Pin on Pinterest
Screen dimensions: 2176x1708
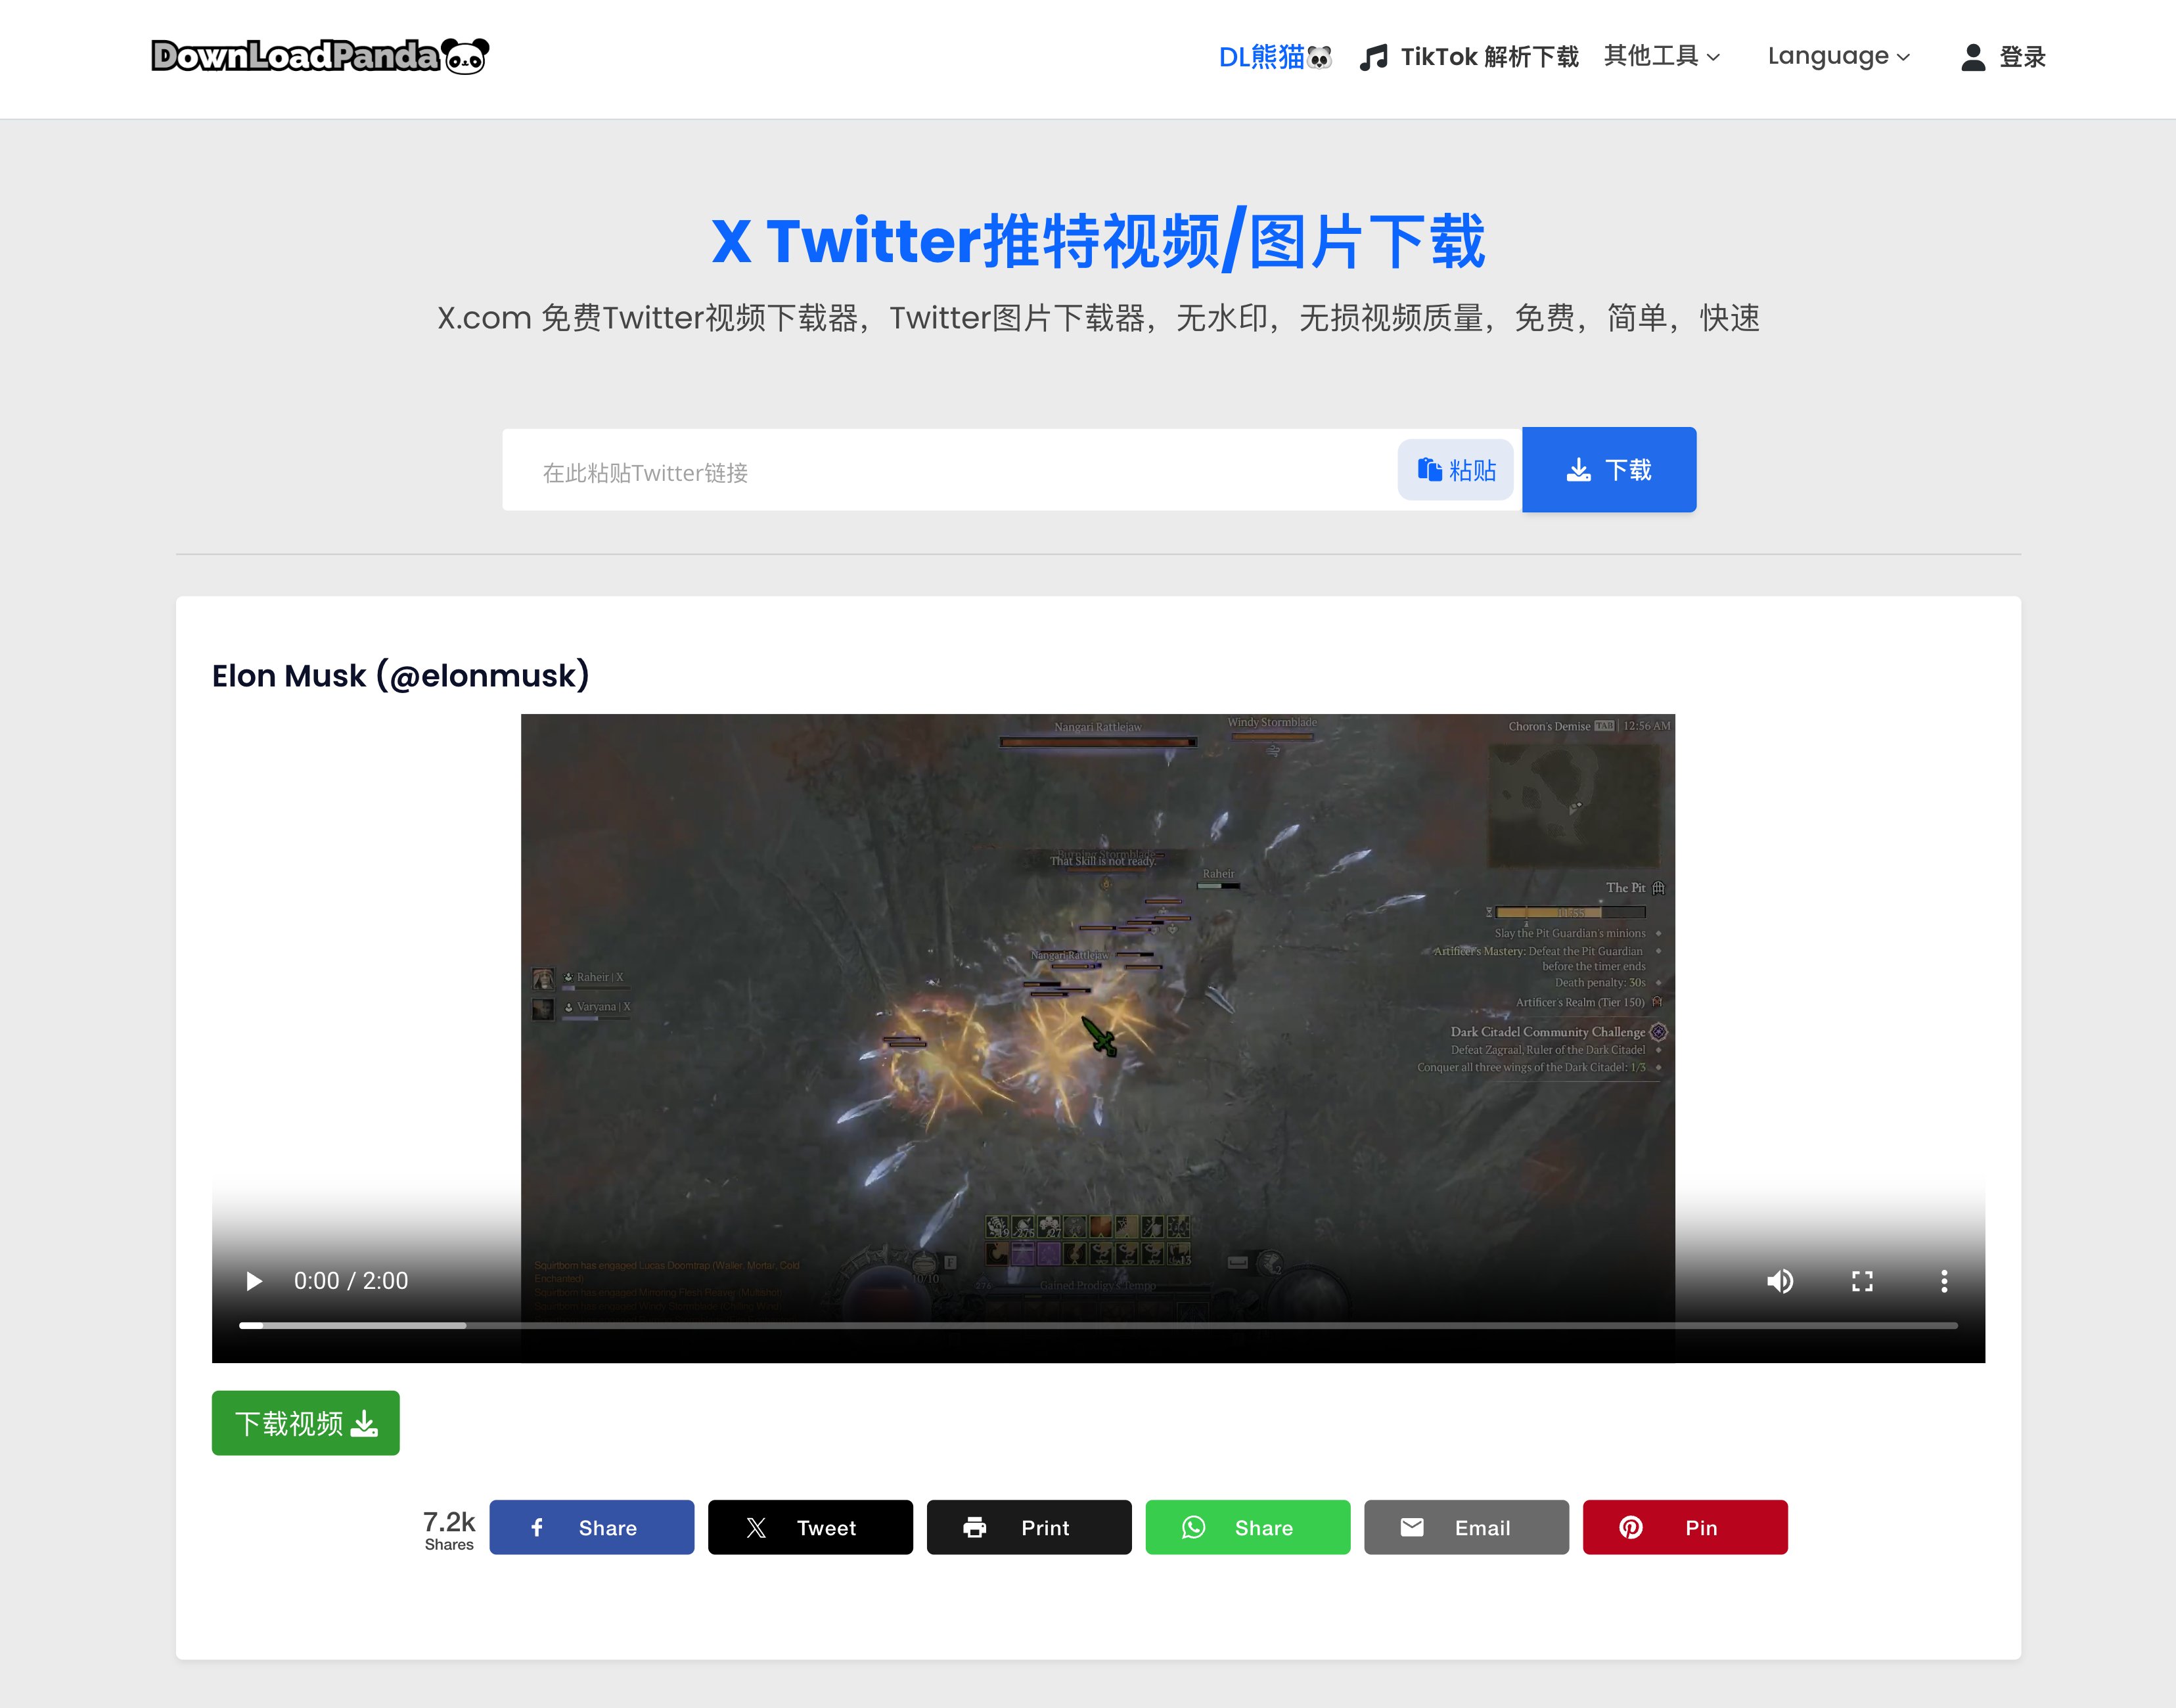(x=1685, y=1528)
